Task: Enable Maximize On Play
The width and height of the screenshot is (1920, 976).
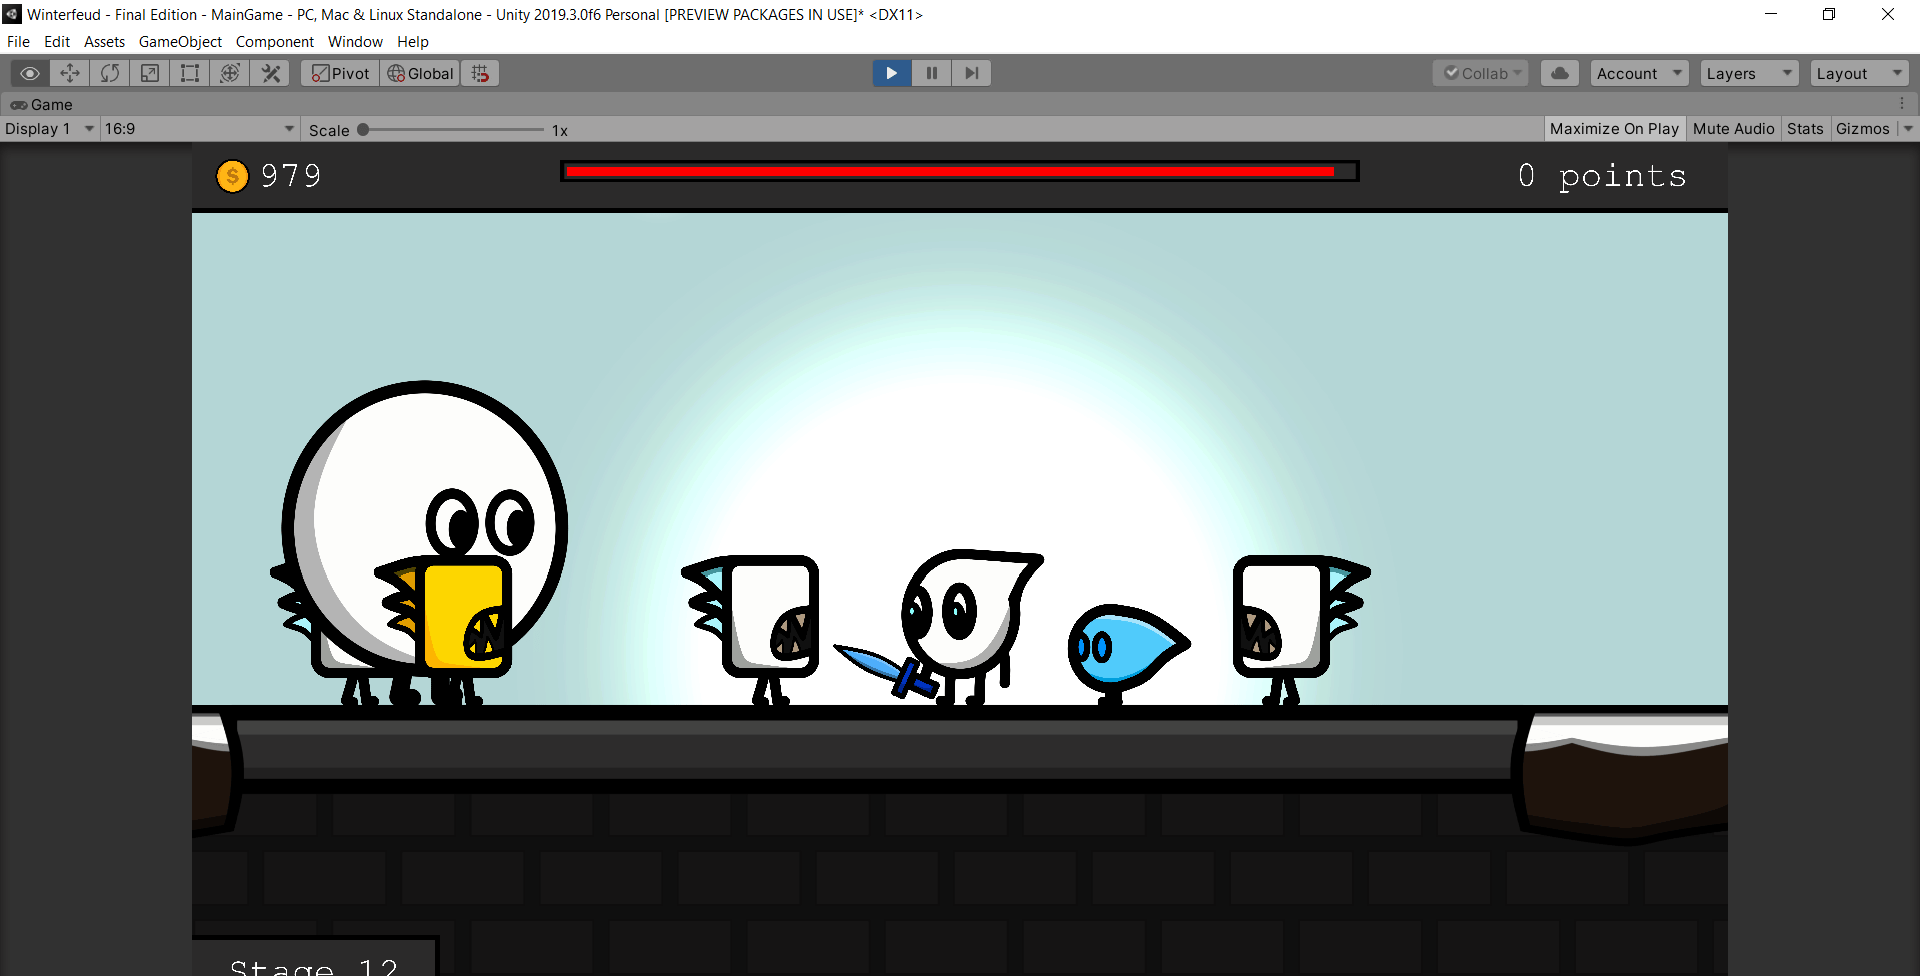Action: [1613, 129]
